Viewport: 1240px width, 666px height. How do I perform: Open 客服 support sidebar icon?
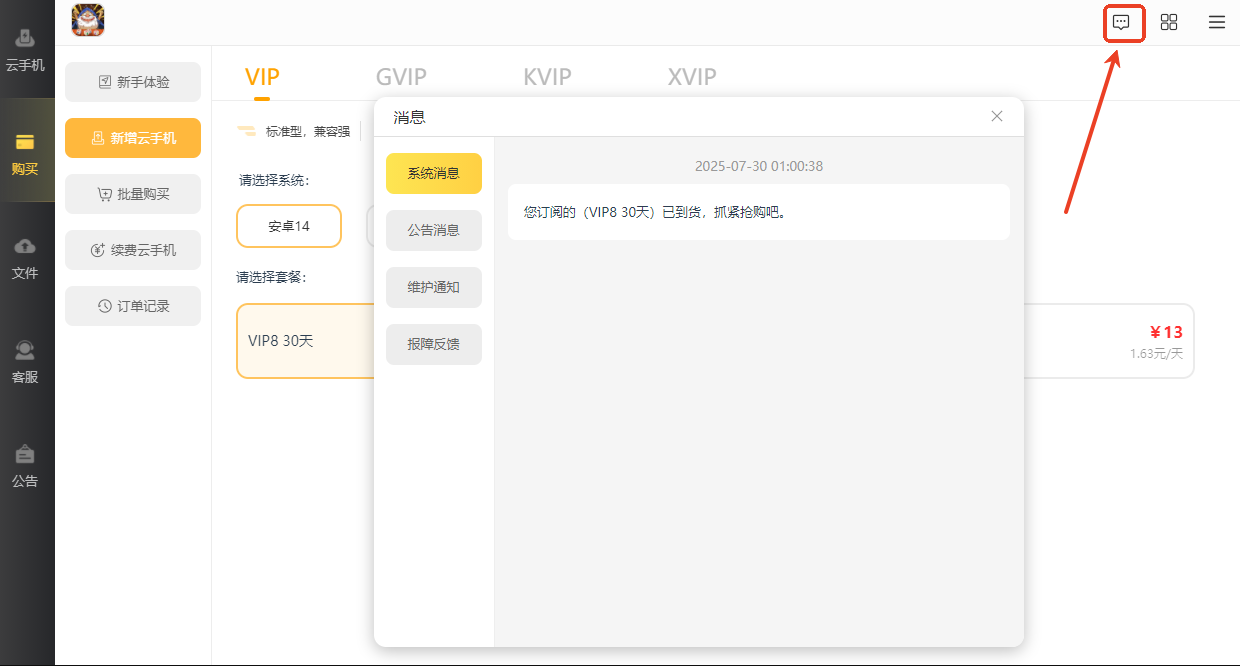pos(26,361)
